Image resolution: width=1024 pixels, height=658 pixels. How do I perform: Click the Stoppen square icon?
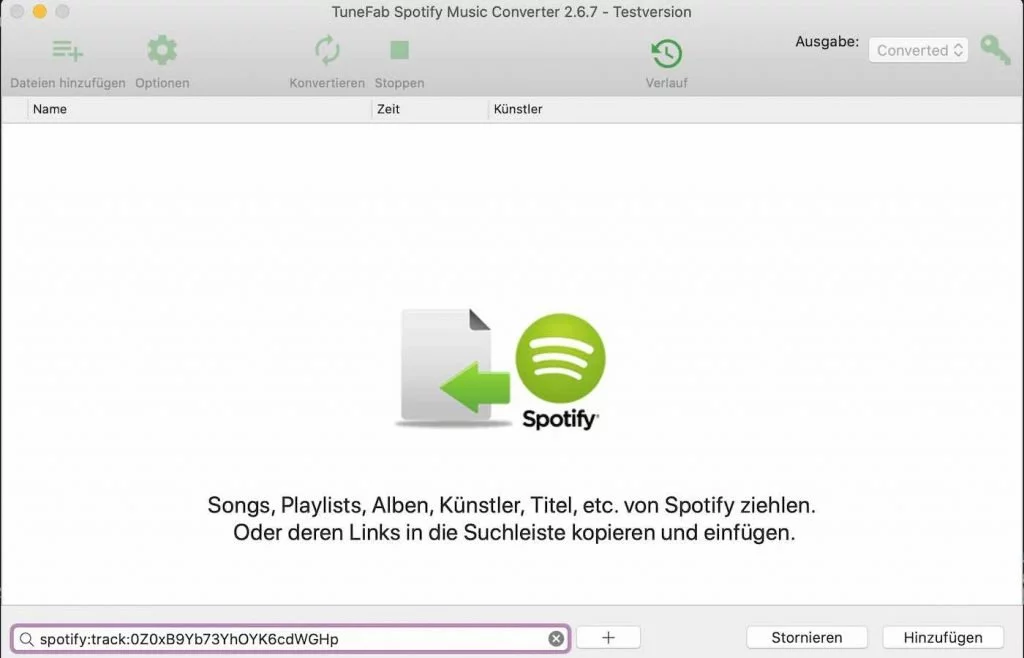tap(399, 50)
